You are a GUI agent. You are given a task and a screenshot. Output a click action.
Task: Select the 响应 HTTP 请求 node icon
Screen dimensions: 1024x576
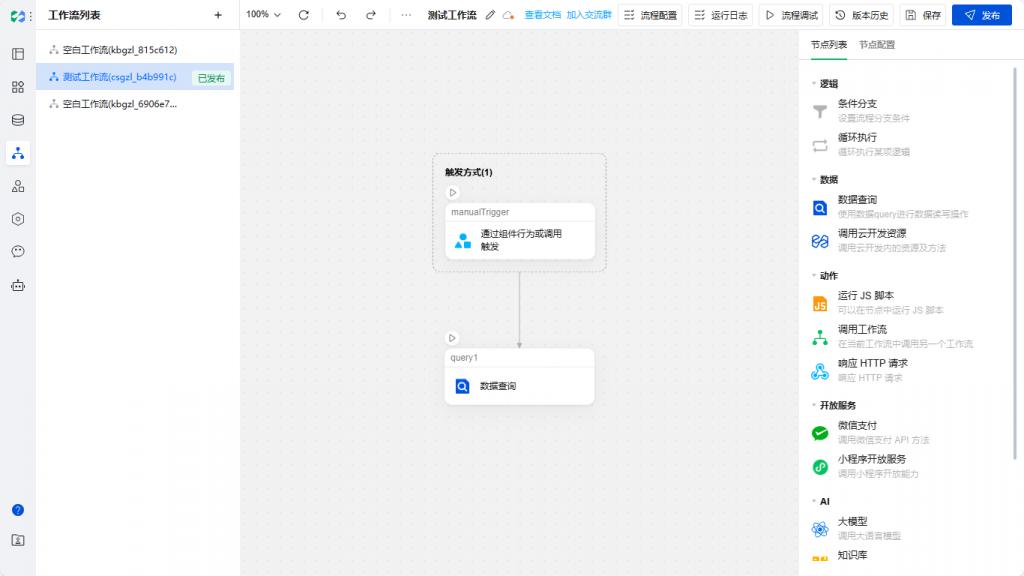[820, 372]
